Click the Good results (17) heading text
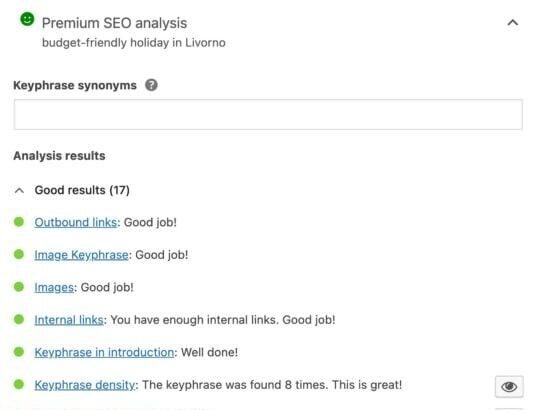This screenshot has width=533, height=410. click(82, 190)
